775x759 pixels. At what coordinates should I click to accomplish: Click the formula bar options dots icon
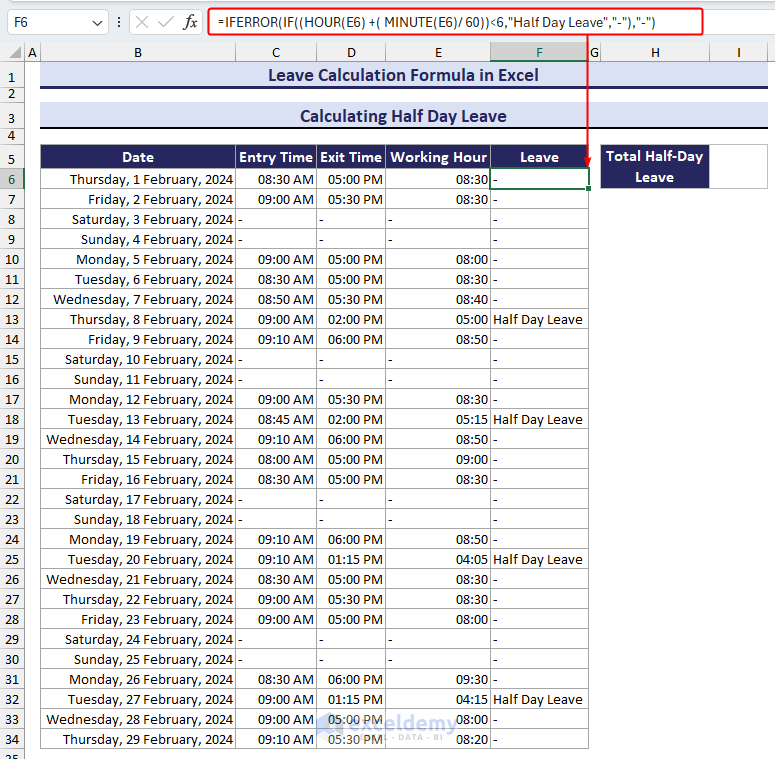[x=119, y=22]
